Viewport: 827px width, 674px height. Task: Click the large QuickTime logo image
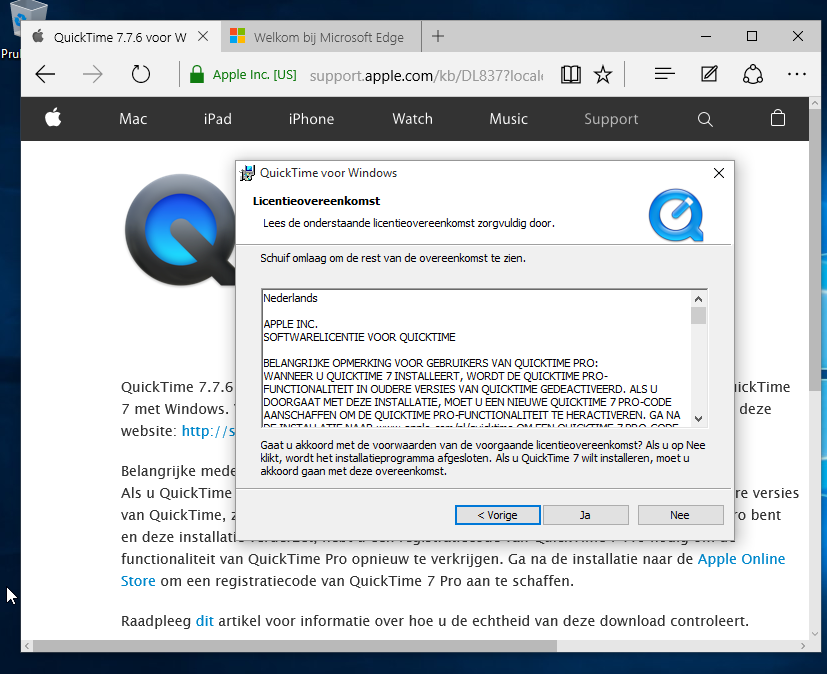180,230
